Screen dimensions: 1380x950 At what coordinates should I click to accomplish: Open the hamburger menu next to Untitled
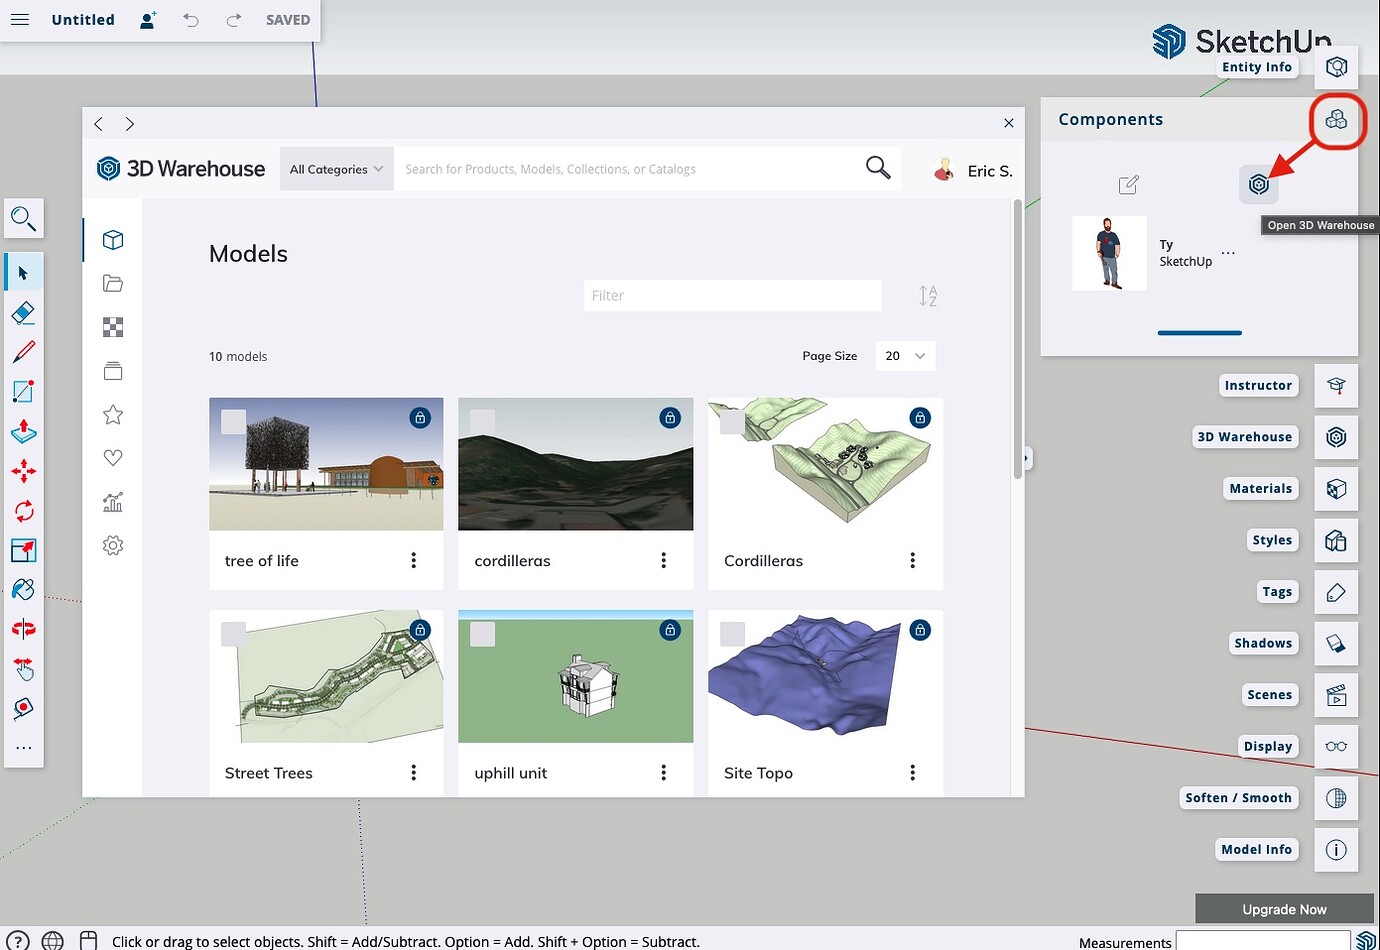click(19, 19)
